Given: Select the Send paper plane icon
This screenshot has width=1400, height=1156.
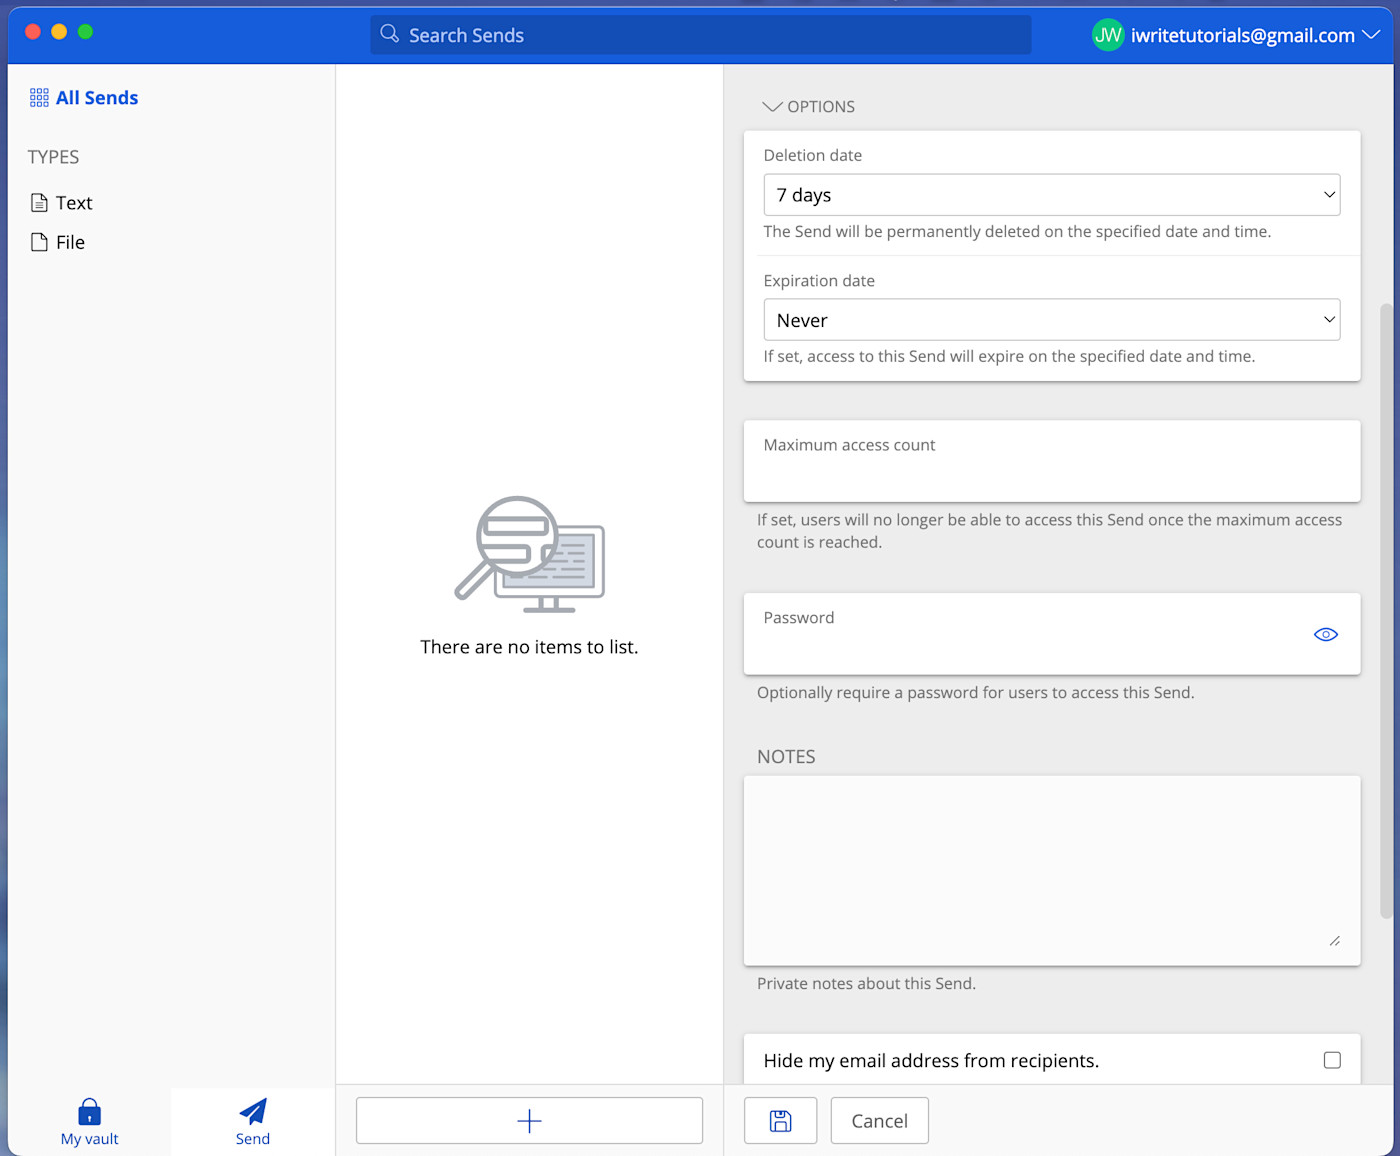Looking at the screenshot, I should 252,1110.
